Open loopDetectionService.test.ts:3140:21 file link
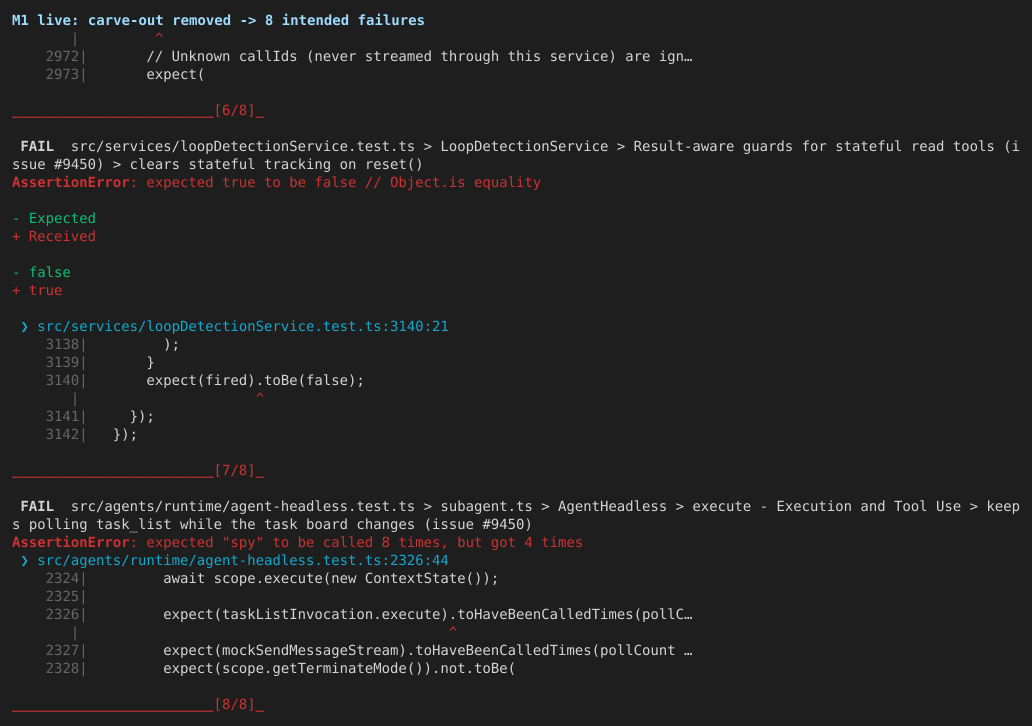Viewport: 1032px width, 726px height. pos(243,326)
